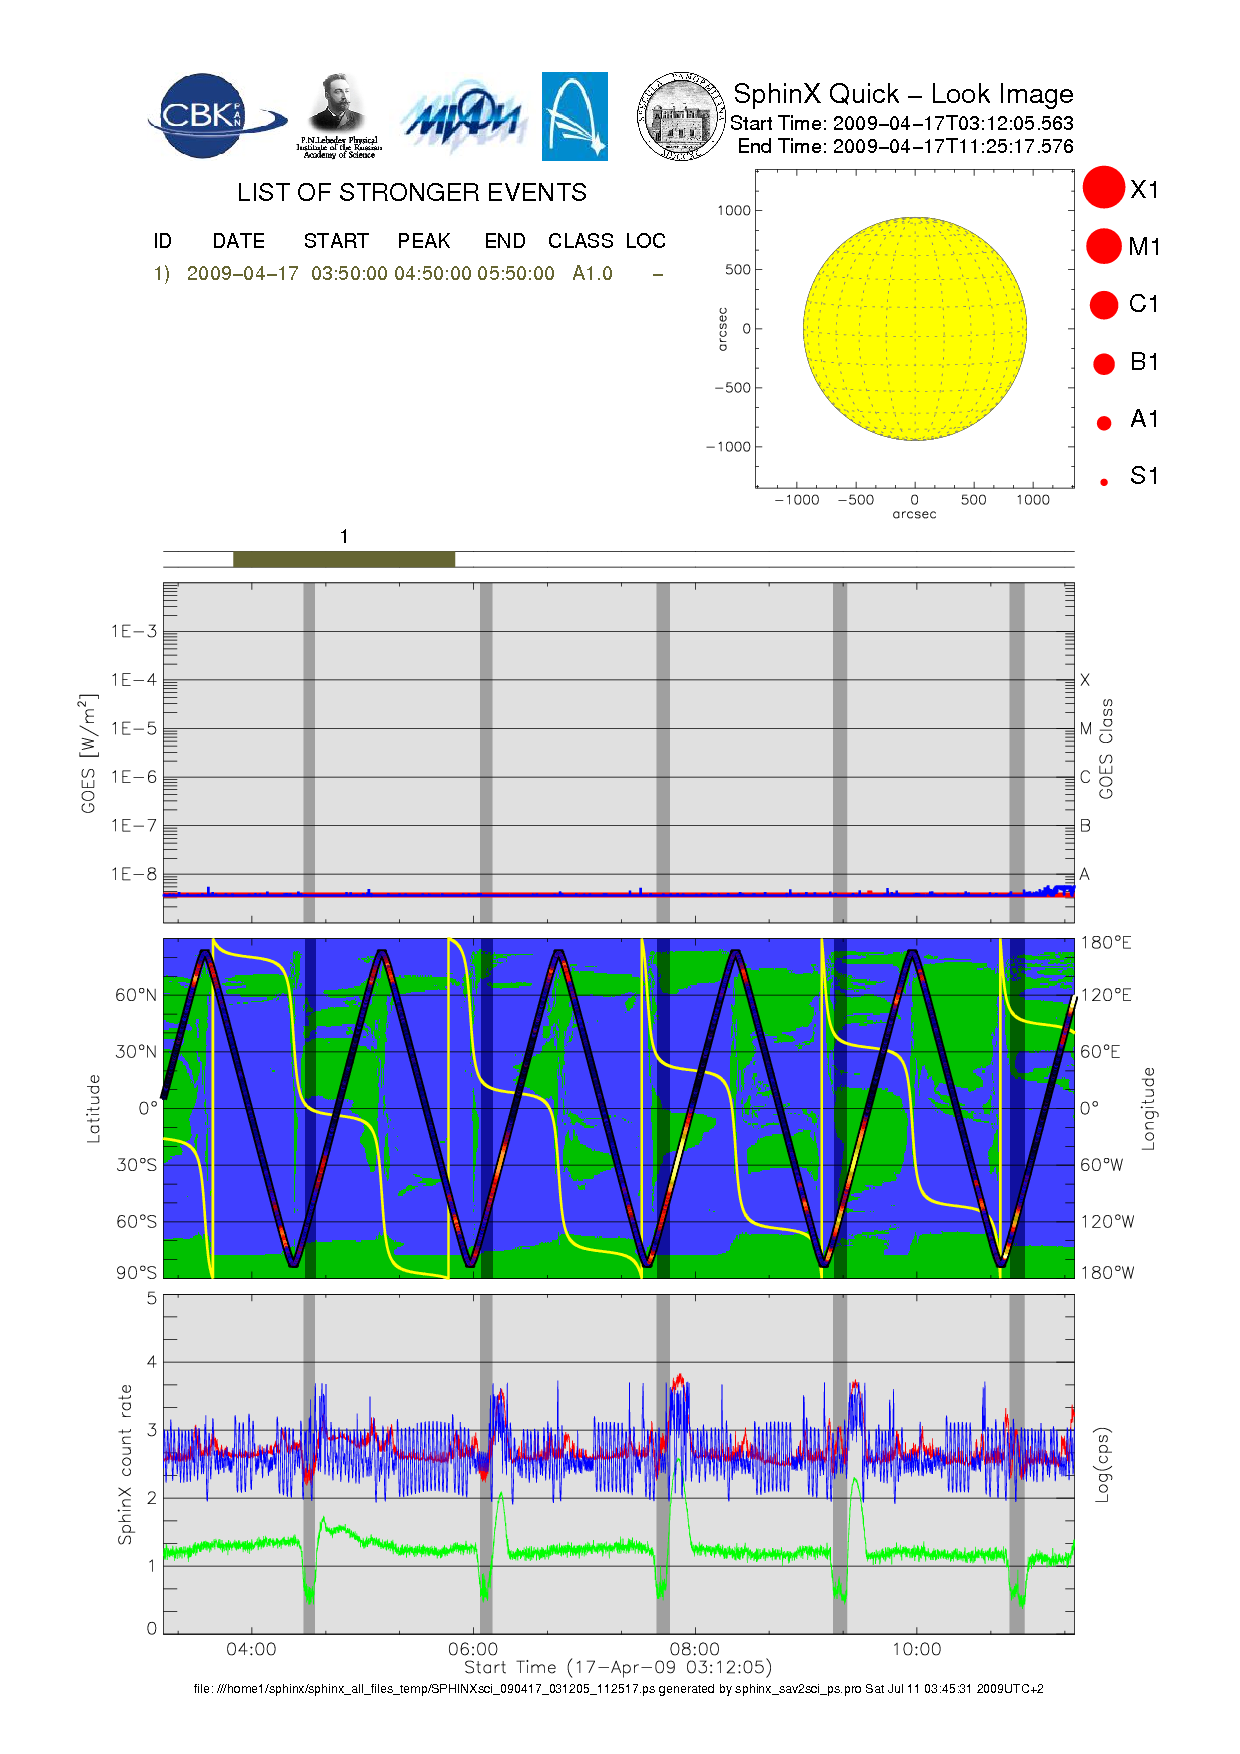The height and width of the screenshot is (1754, 1240).
Task: Click the CBK PAN logo
Action: click(x=212, y=116)
